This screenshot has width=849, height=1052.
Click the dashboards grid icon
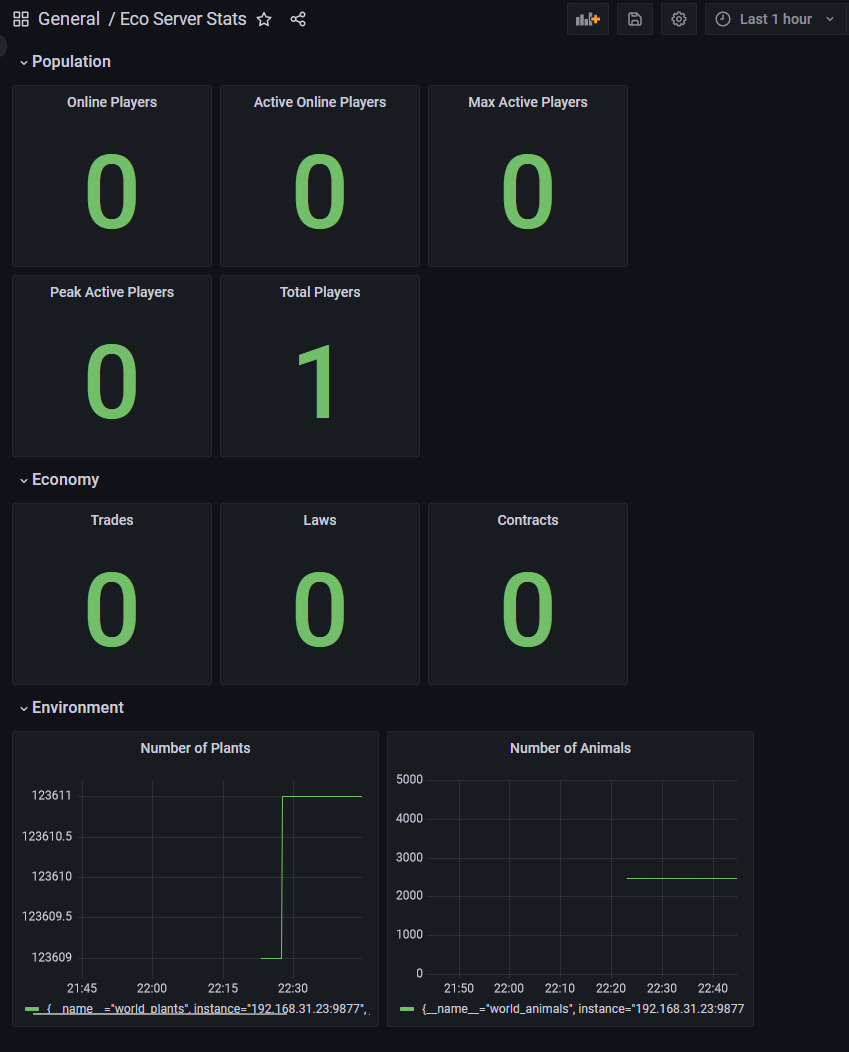click(x=21, y=19)
